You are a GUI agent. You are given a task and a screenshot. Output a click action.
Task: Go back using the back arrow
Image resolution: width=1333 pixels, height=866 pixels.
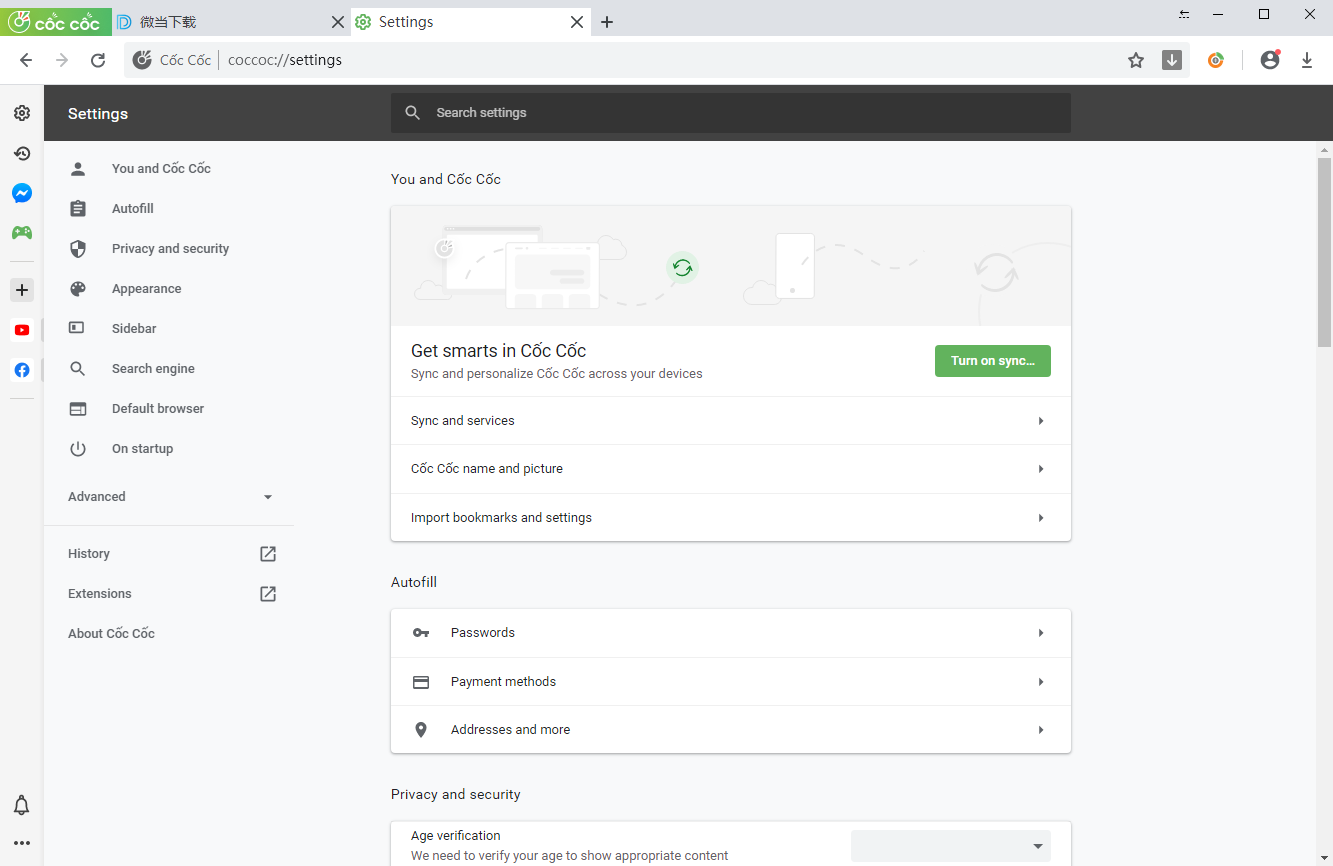point(26,60)
